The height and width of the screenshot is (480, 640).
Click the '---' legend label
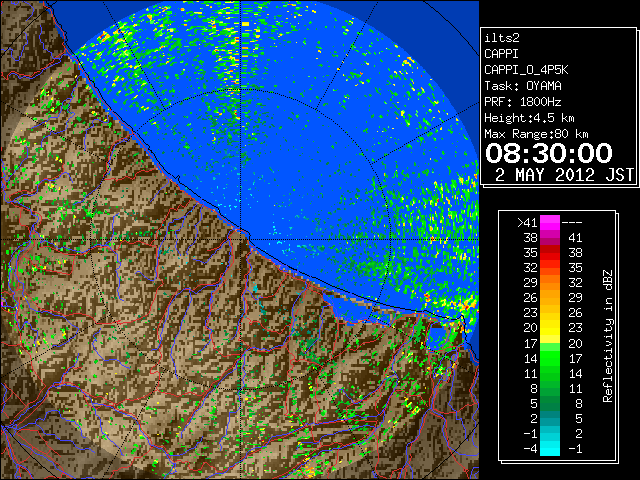point(572,222)
